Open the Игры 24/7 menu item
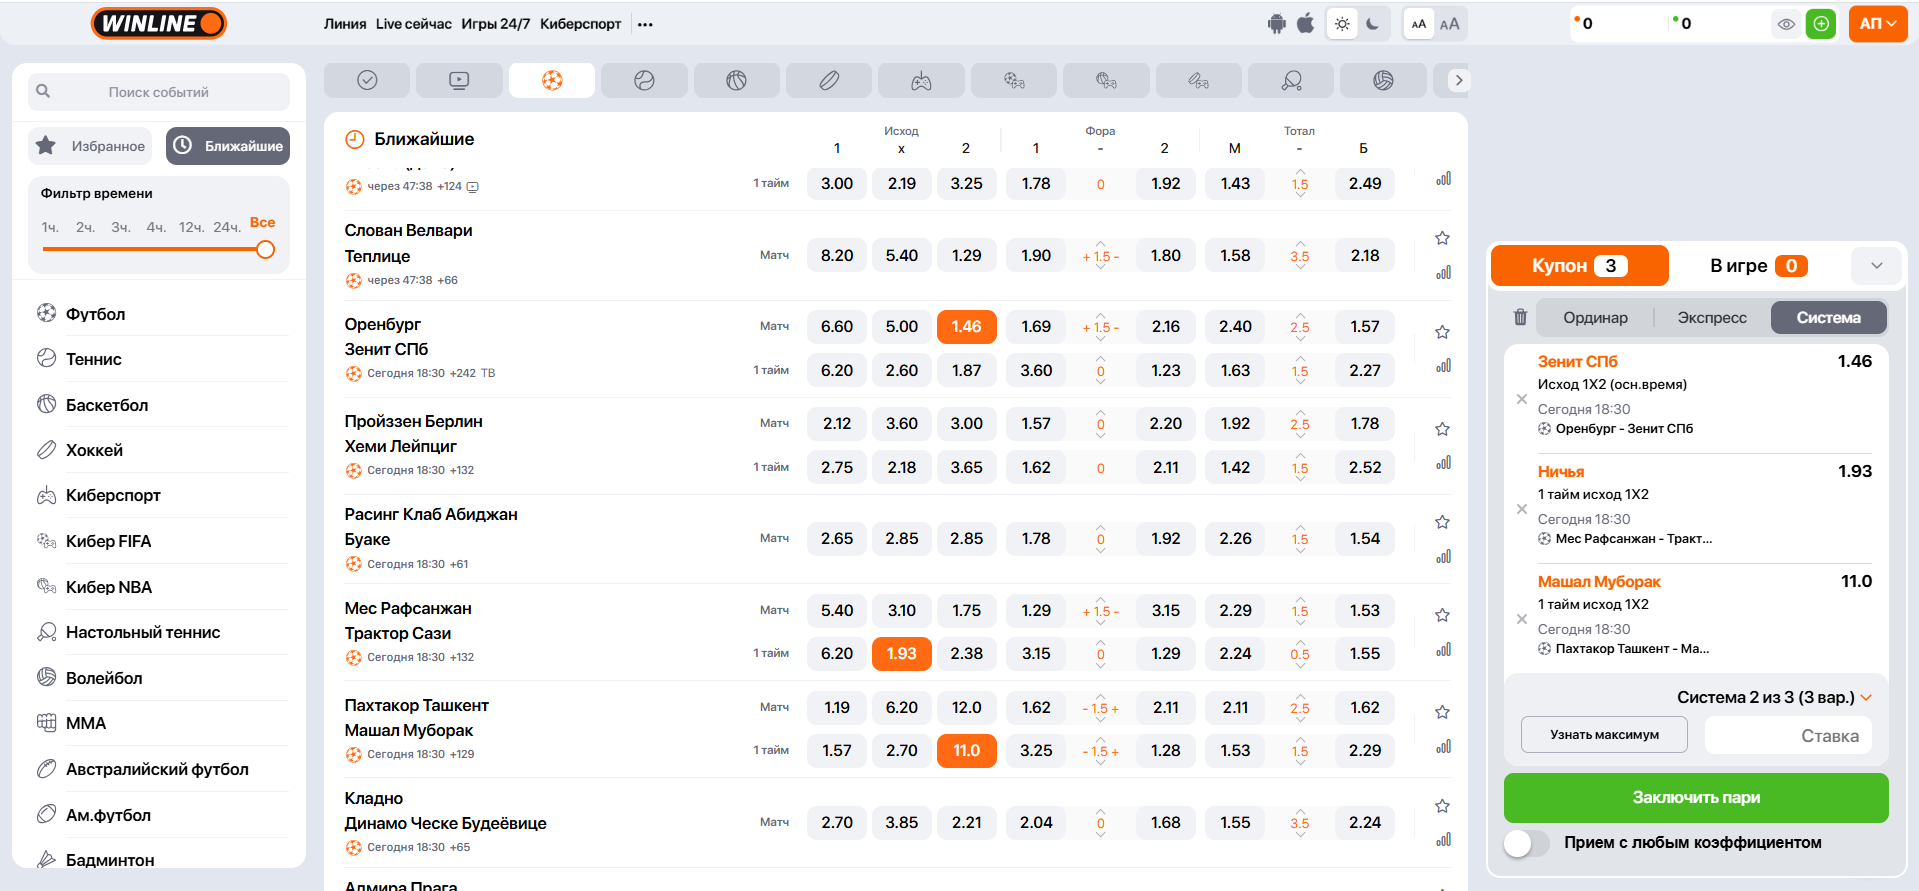 (x=496, y=24)
